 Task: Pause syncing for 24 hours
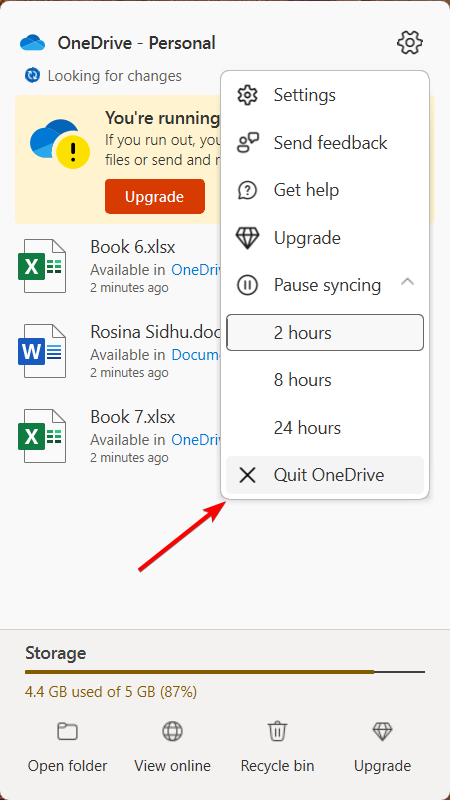pos(325,428)
